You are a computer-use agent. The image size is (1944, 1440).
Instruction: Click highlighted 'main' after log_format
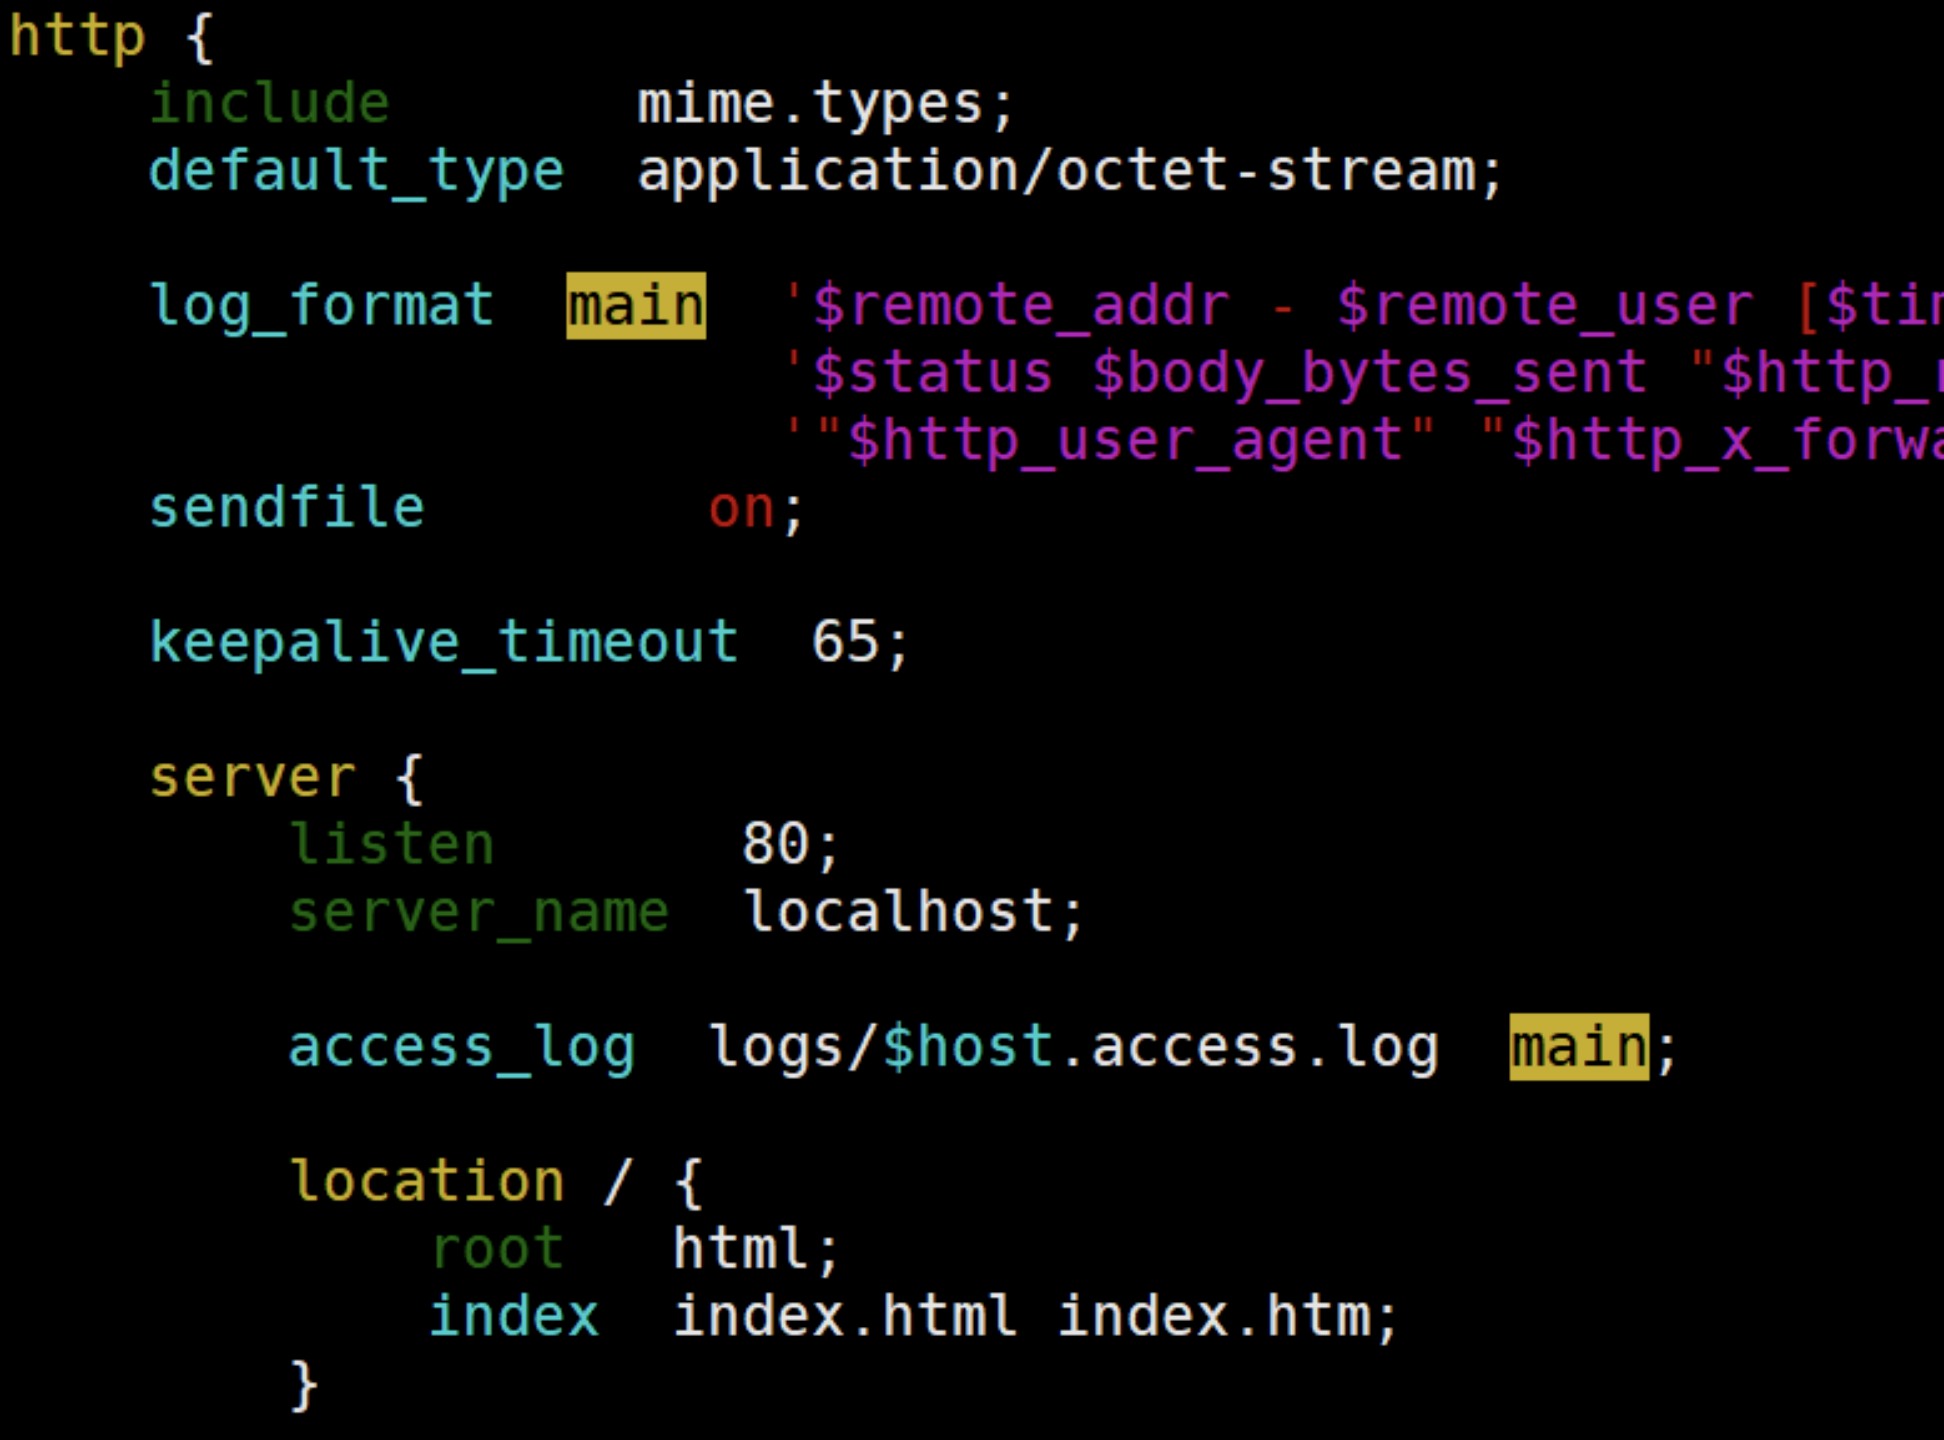click(x=636, y=306)
